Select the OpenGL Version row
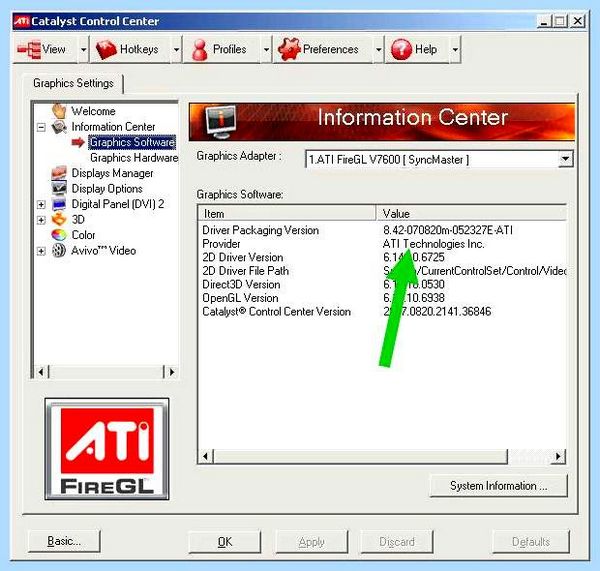Screen dimensions: 600x571 [x=382, y=298]
